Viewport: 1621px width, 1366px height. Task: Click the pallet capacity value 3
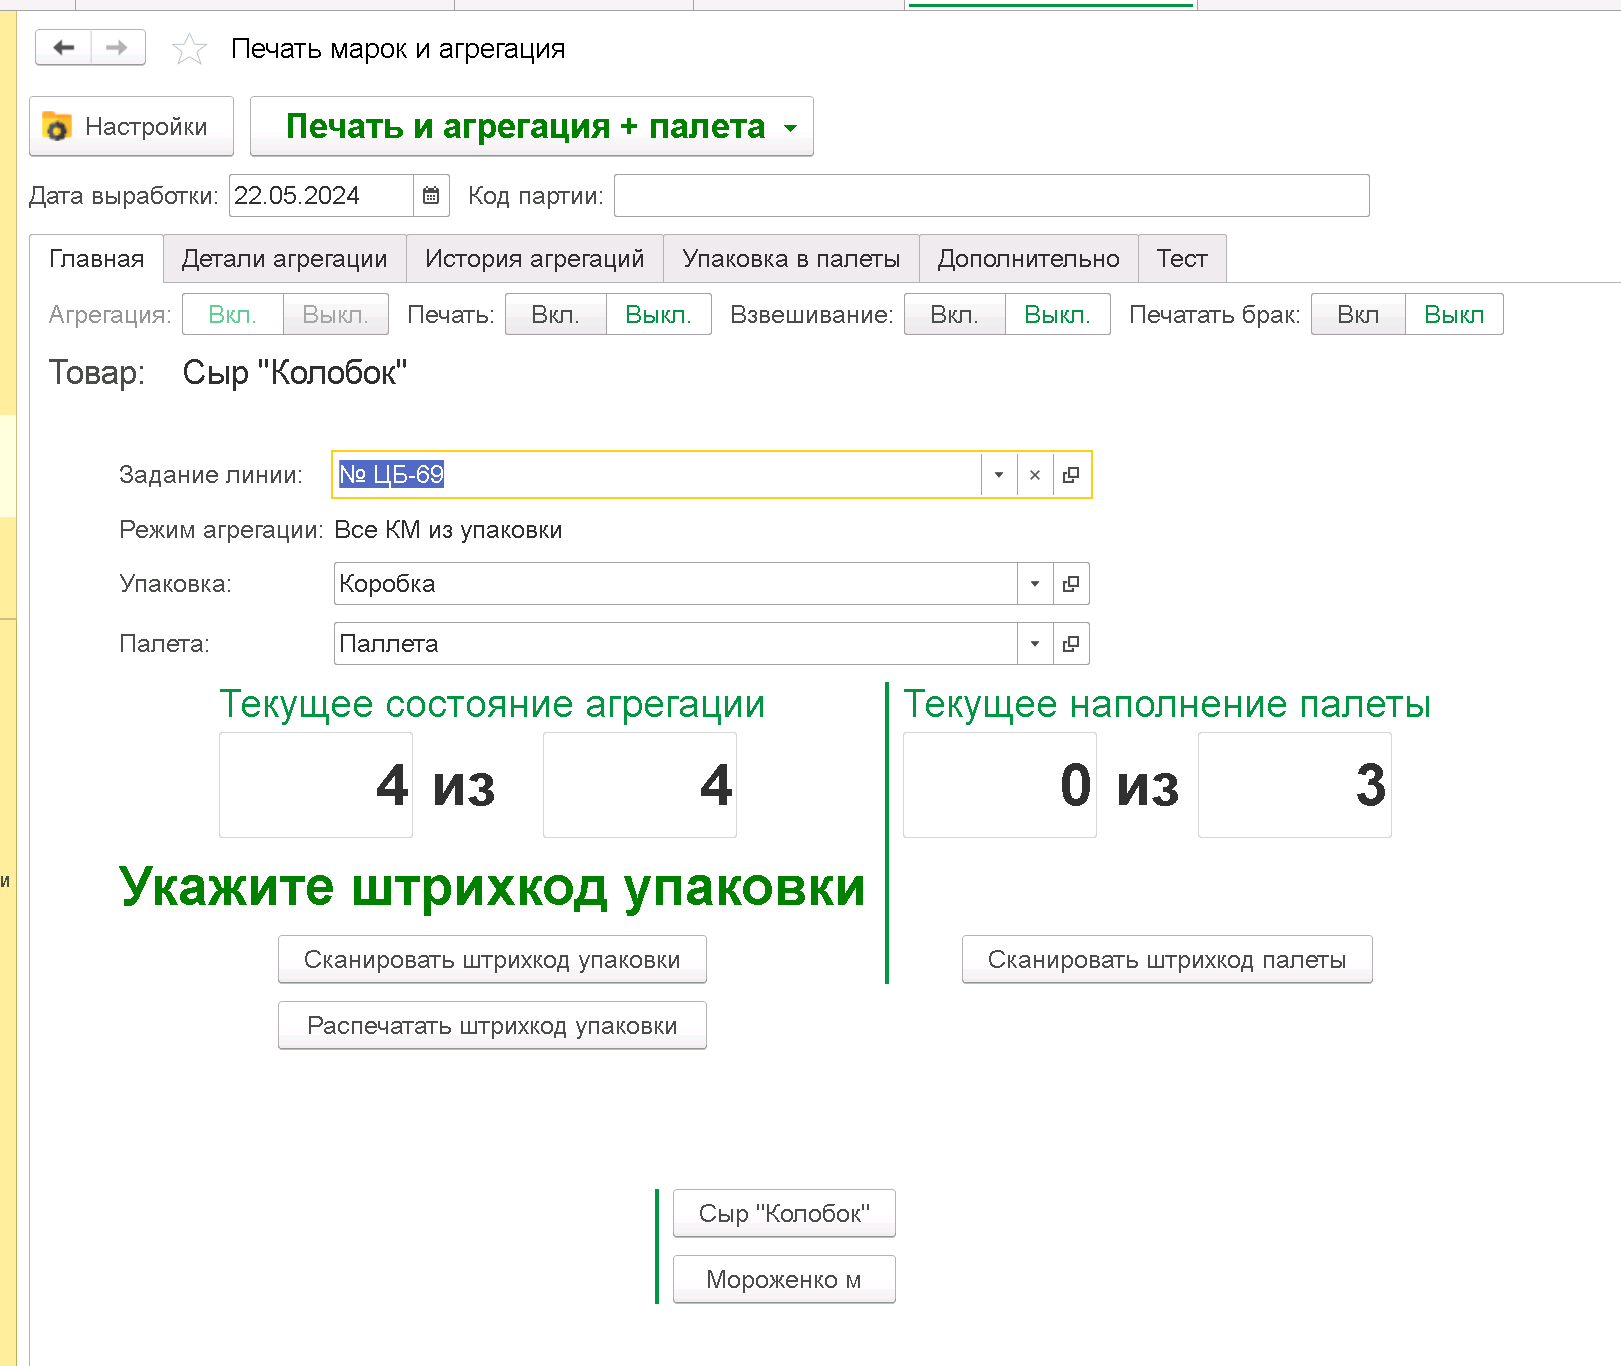[x=1294, y=785]
